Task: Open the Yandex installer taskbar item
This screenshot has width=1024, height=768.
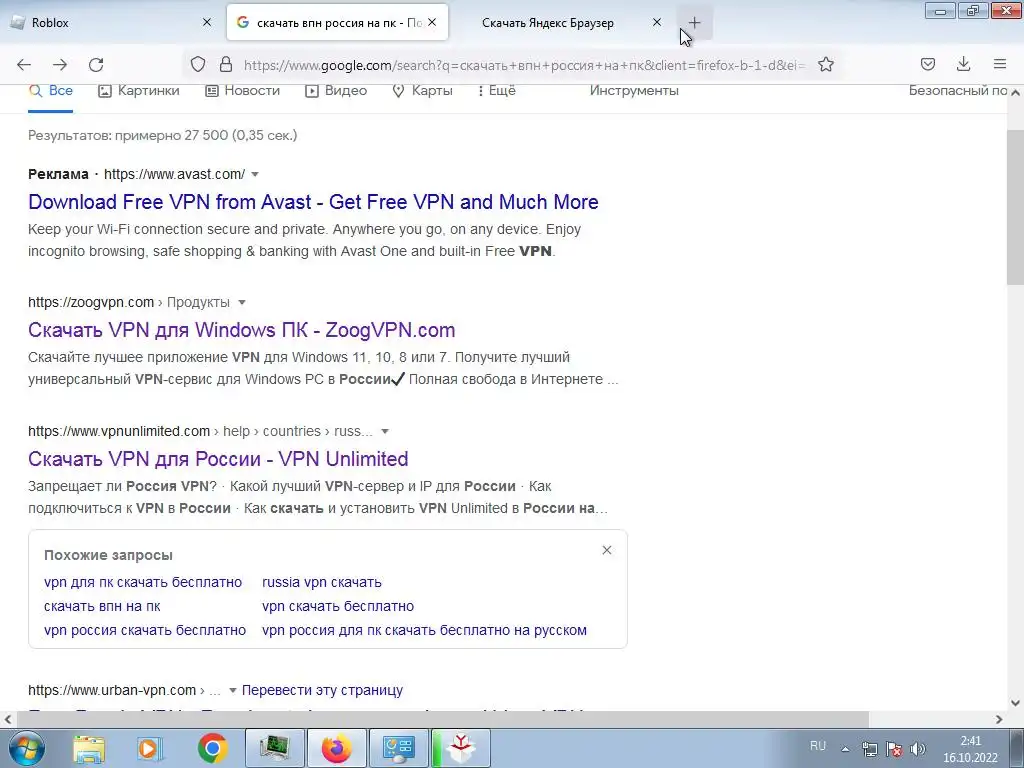Action: 461,748
